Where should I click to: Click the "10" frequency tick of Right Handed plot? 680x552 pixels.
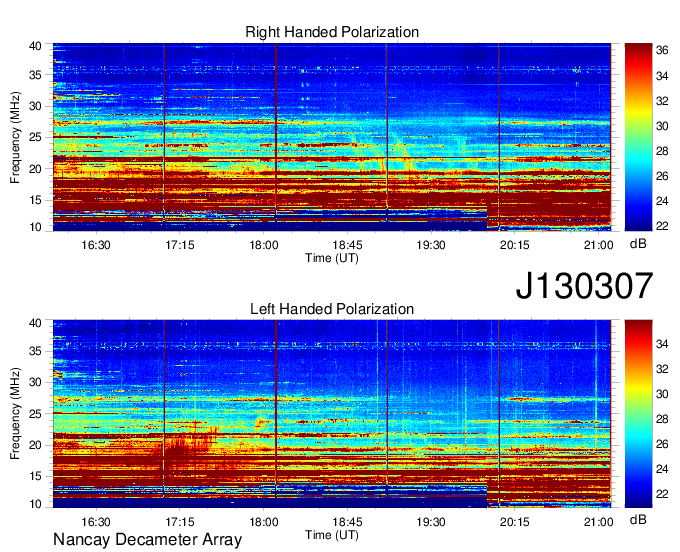36,227
